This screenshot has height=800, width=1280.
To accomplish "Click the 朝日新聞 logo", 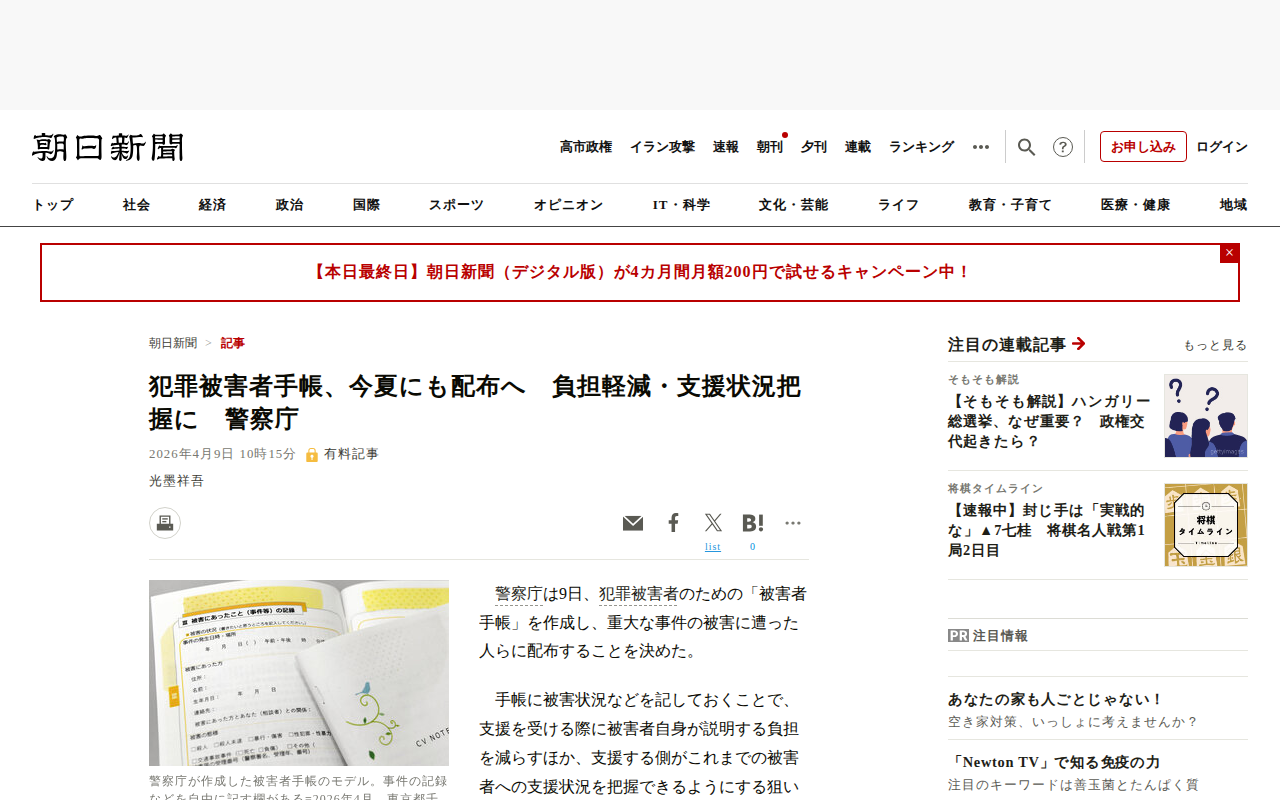I will tap(108, 147).
